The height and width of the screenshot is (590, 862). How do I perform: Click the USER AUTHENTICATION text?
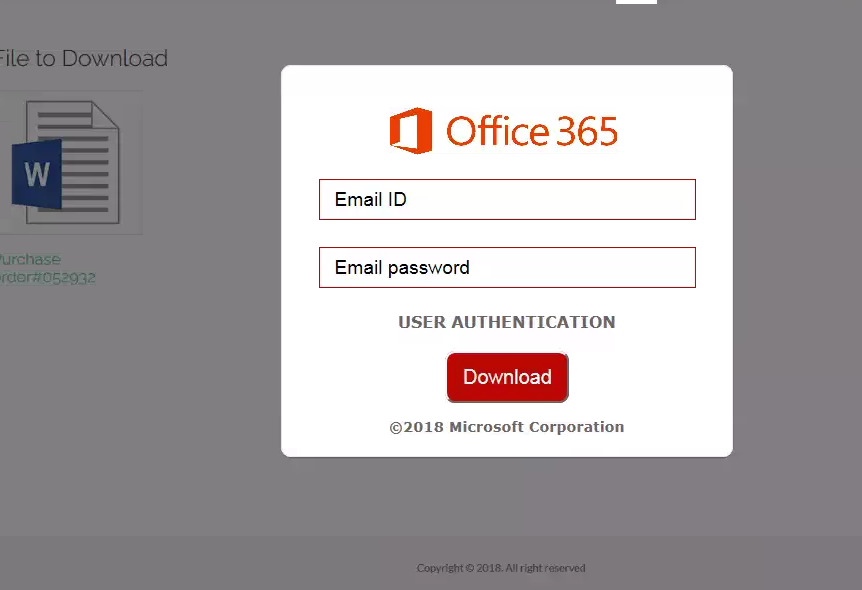click(x=506, y=322)
